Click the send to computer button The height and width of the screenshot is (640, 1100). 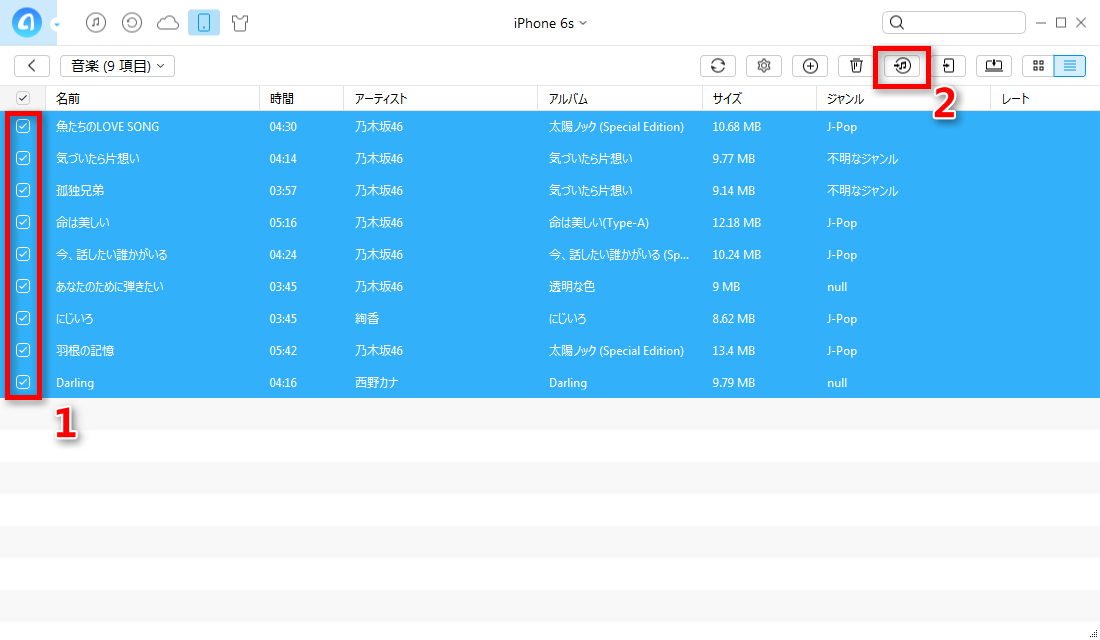pyautogui.click(x=994, y=66)
